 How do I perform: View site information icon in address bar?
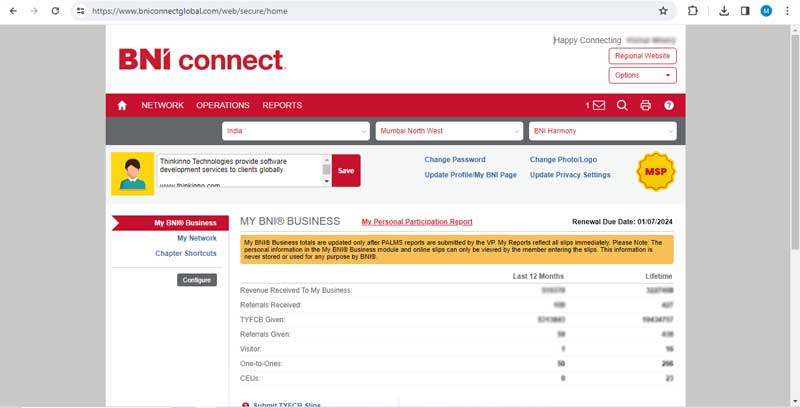click(x=80, y=11)
